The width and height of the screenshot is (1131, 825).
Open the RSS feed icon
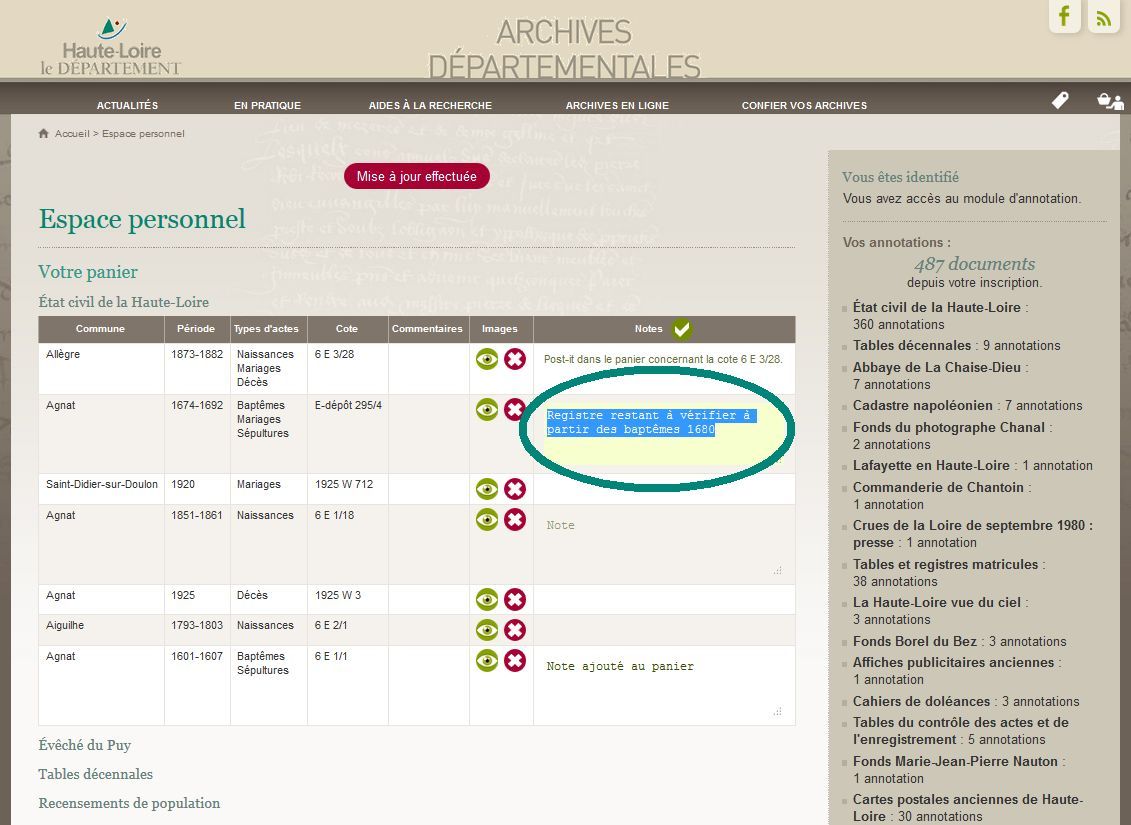pyautogui.click(x=1103, y=17)
